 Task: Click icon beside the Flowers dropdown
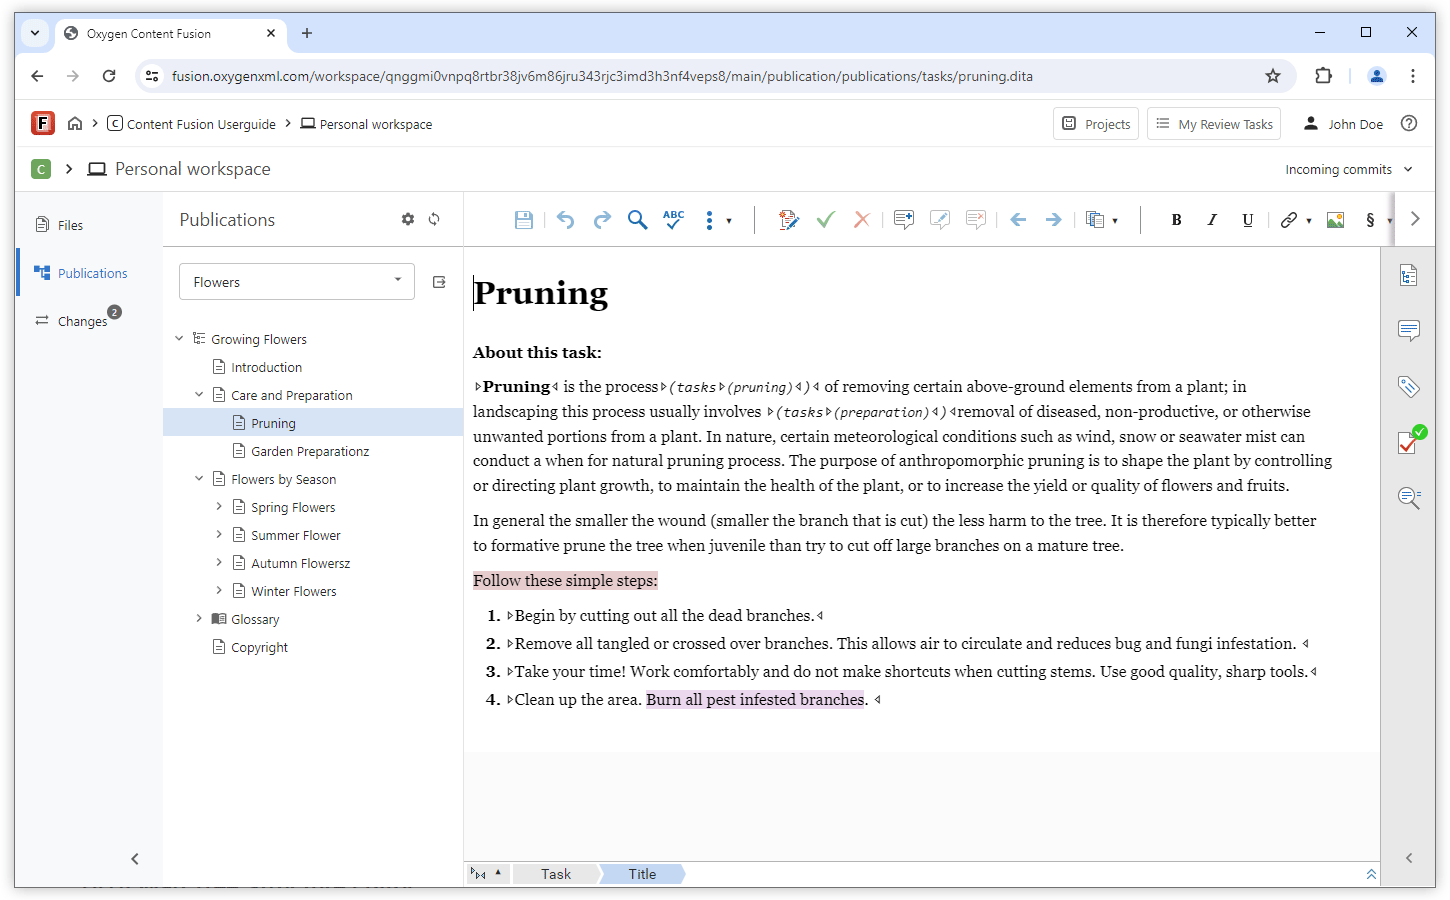pos(439,282)
